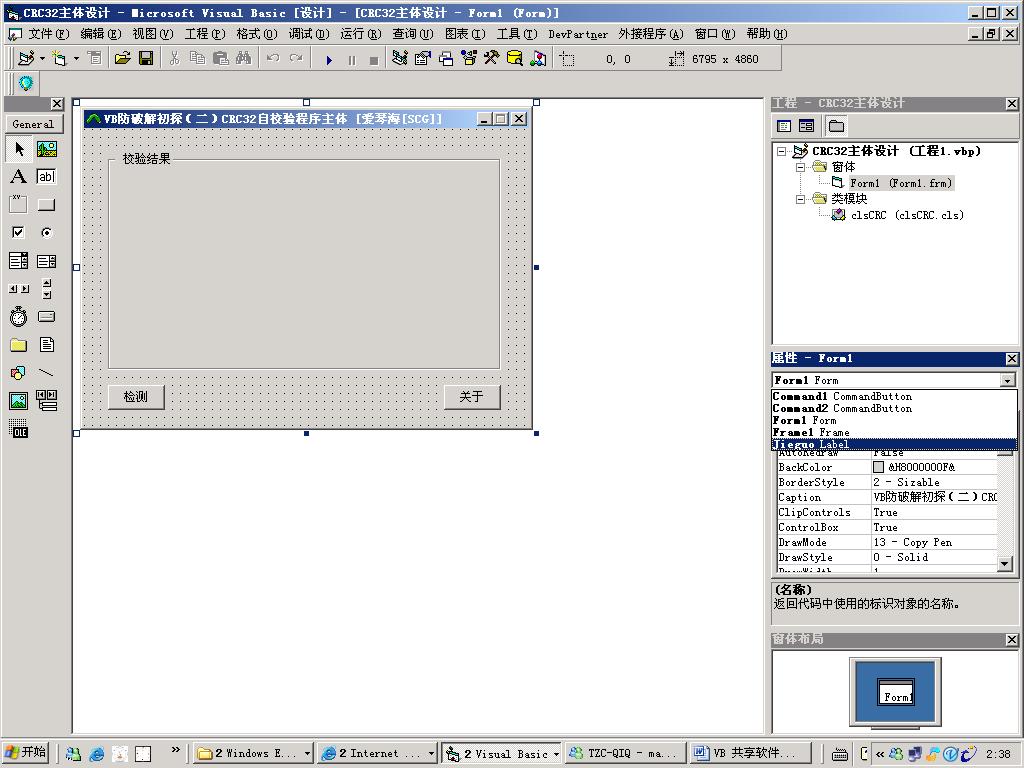Click the 检测 button on the form

[x=136, y=397]
